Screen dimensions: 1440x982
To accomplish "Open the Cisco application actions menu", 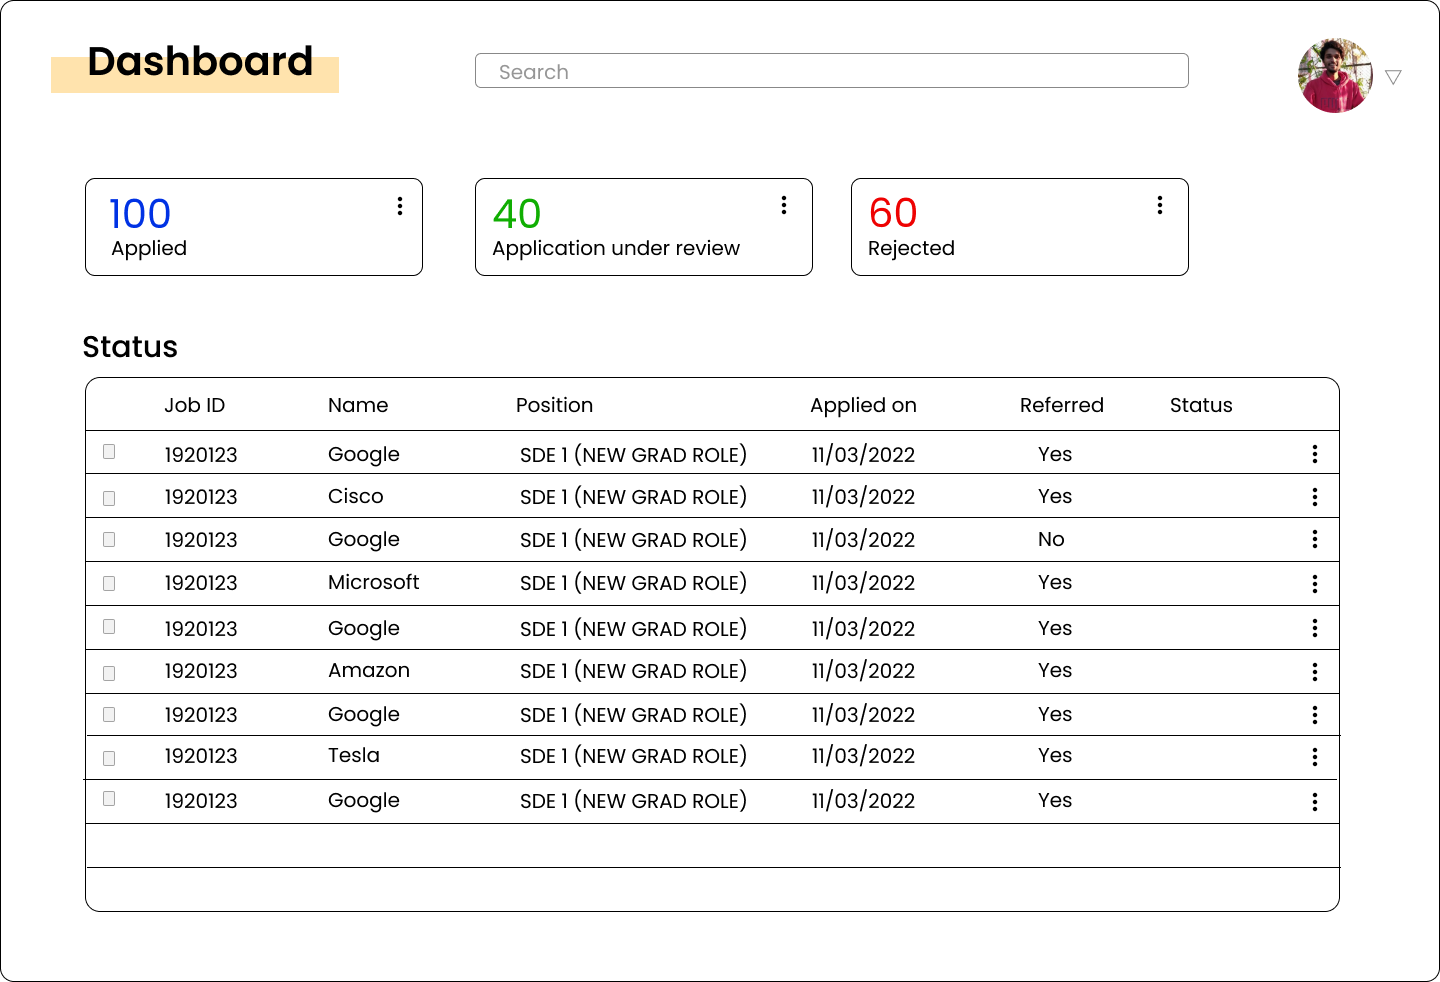I will (x=1315, y=495).
